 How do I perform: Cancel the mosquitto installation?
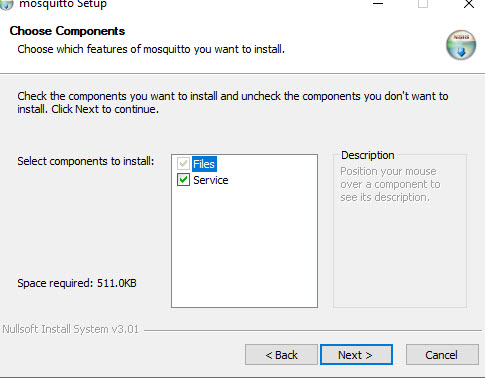[x=442, y=355]
